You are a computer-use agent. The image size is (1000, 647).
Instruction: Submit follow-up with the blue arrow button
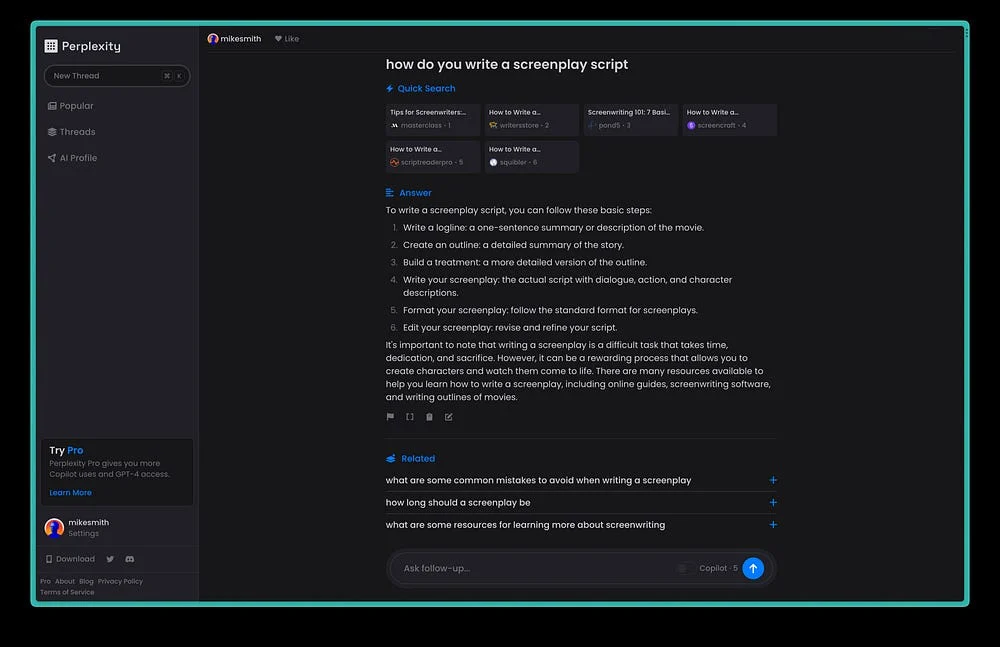[x=753, y=569]
